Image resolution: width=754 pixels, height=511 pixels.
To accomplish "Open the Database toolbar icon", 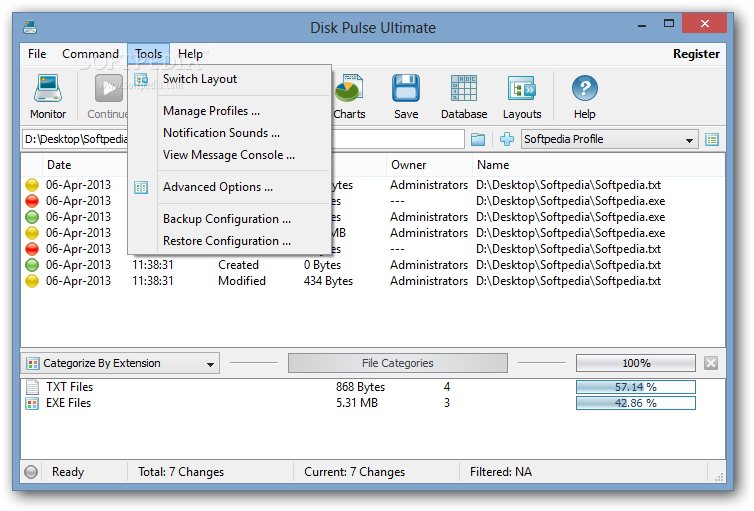I will [x=464, y=88].
